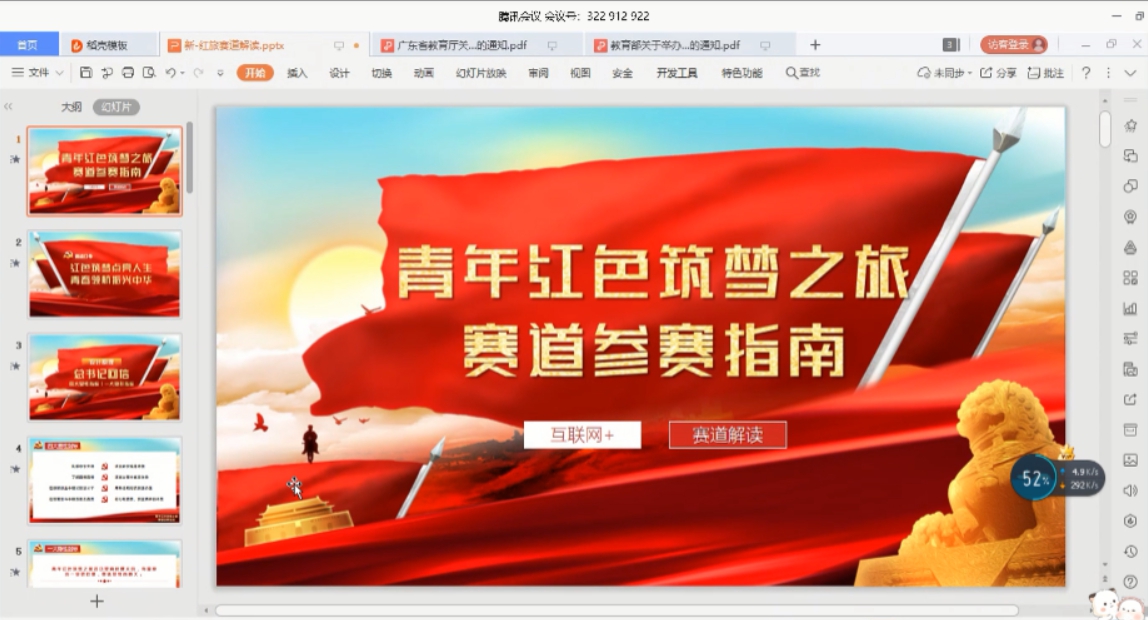1148x620 pixels.
Task: Click the 访客登录 guest login button
Action: click(1014, 45)
